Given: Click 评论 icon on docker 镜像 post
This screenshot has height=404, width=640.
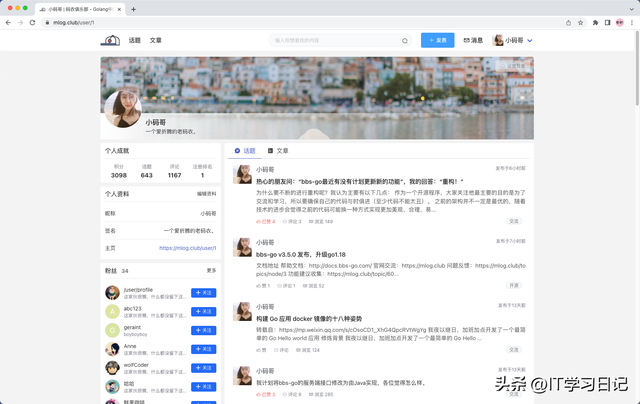Looking at the screenshot, I should click(276, 350).
